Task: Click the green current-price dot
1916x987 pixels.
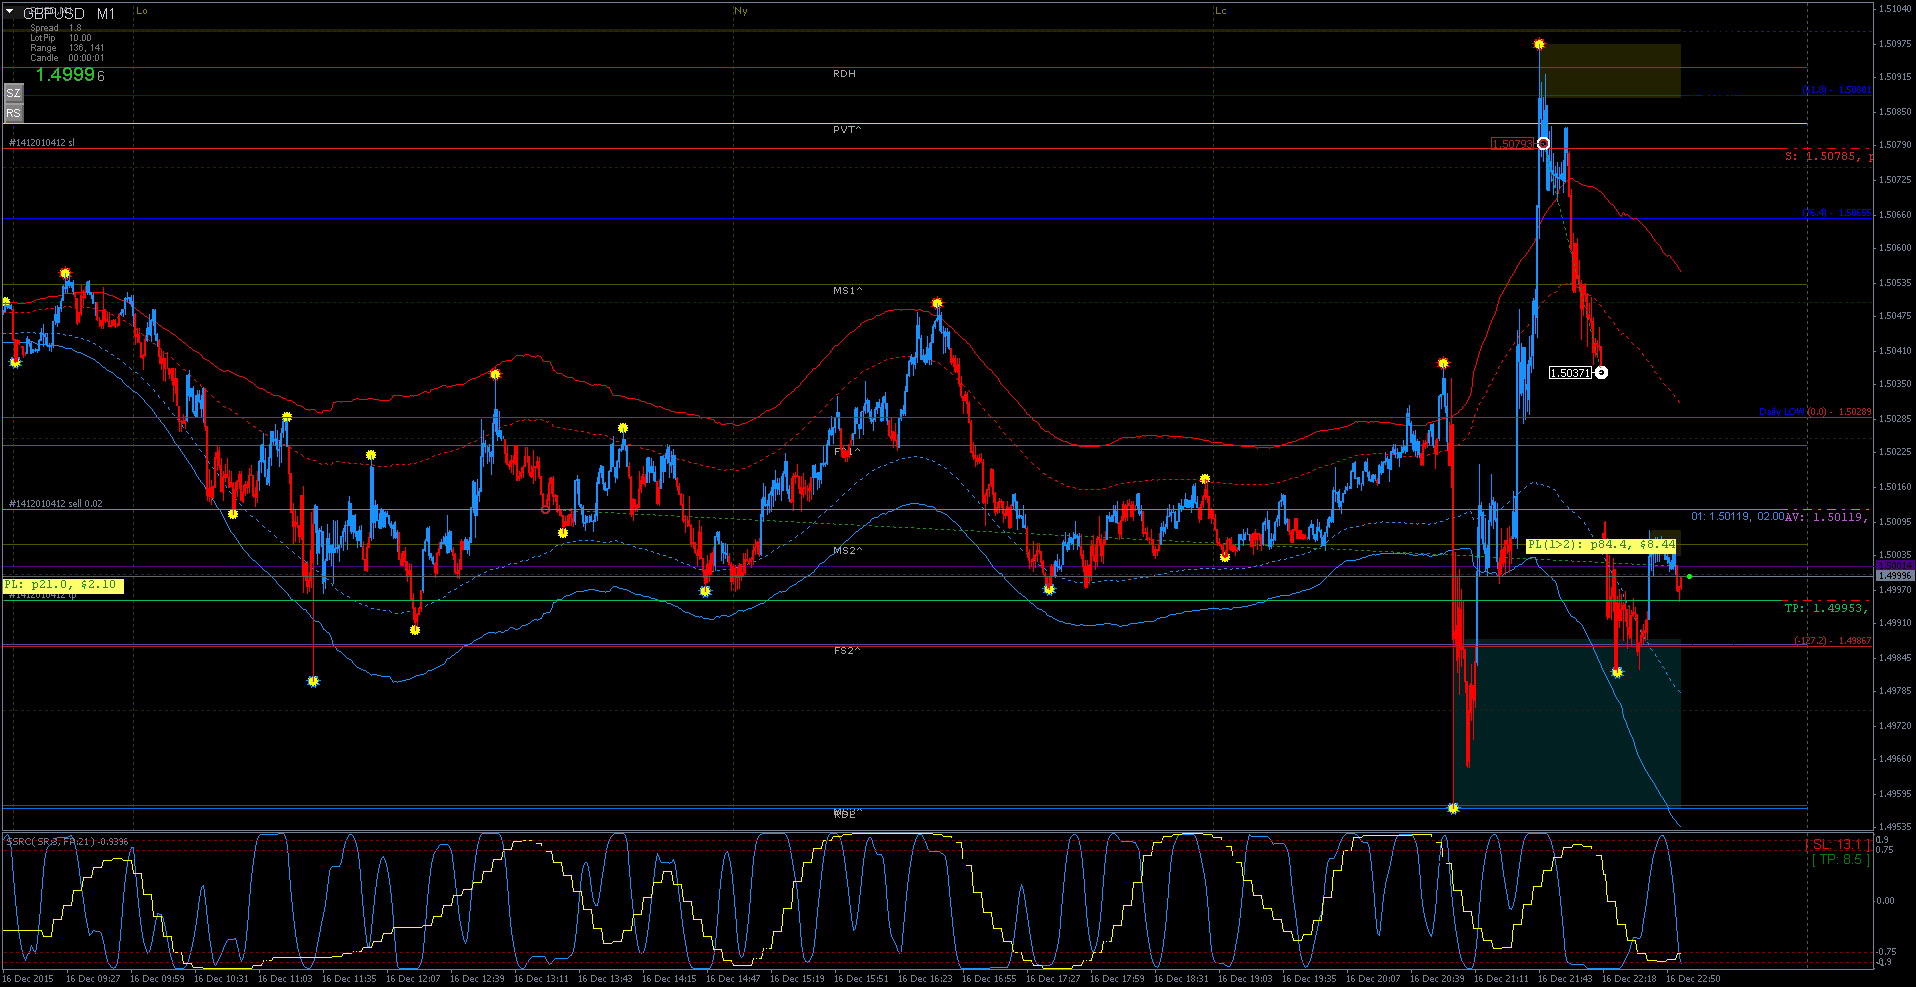Action: pyautogui.click(x=1689, y=577)
